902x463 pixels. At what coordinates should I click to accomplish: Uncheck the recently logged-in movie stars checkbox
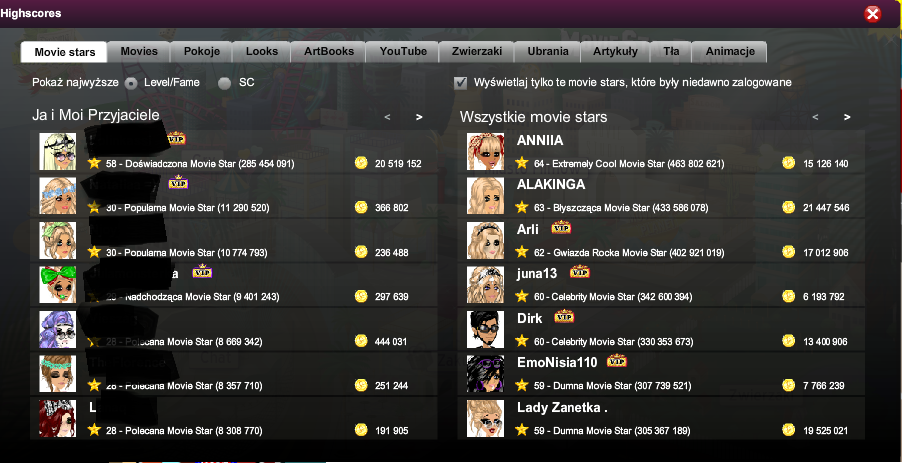(461, 83)
